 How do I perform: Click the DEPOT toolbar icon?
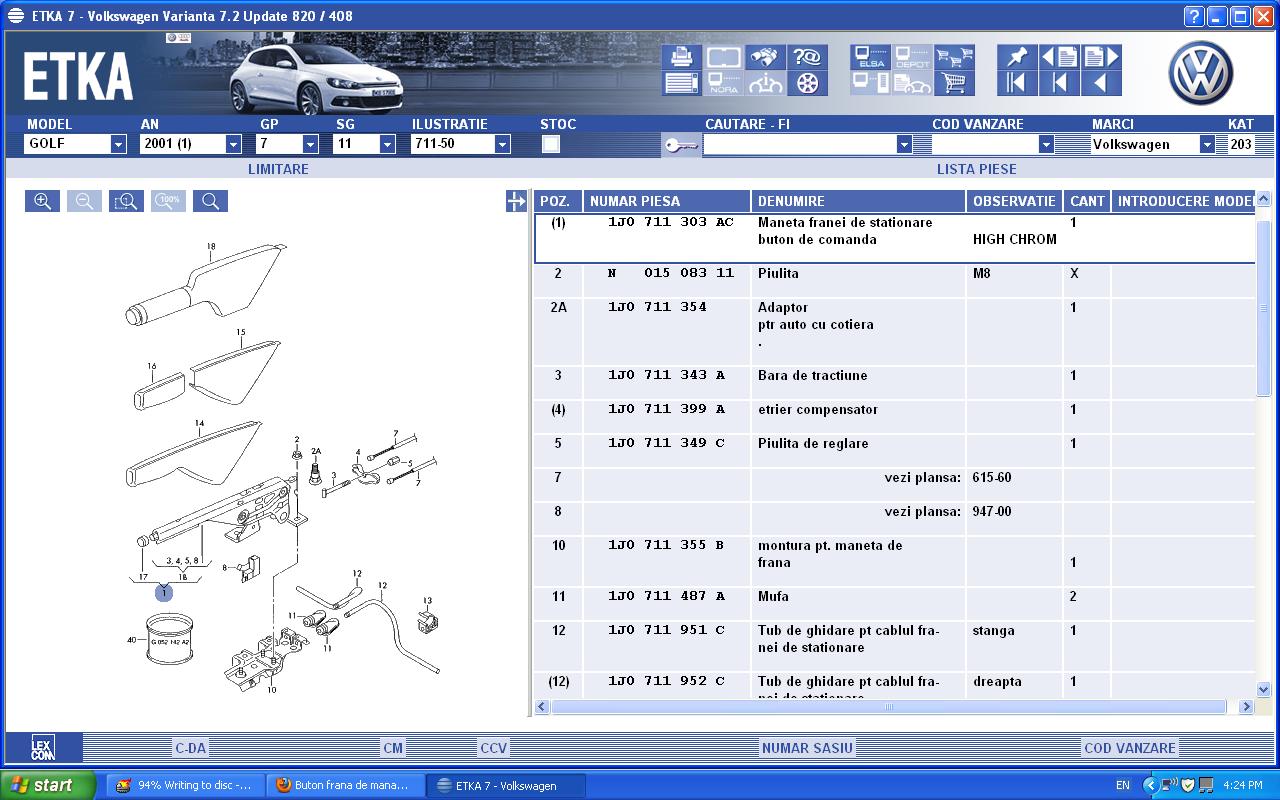tap(913, 57)
